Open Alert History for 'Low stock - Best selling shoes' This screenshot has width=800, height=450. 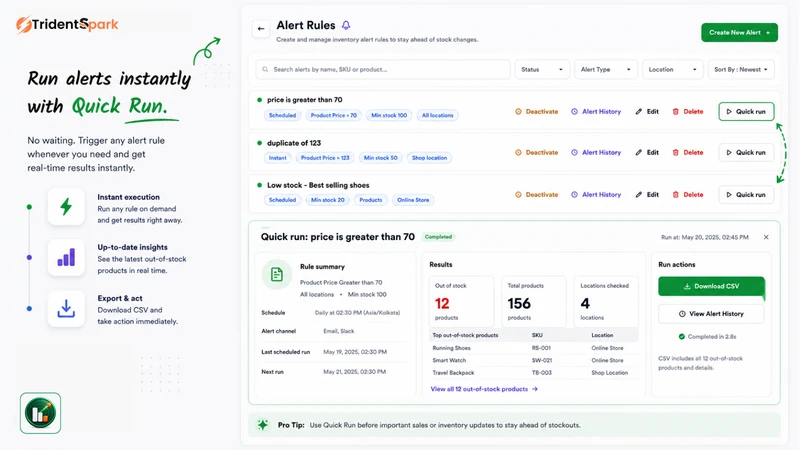click(x=596, y=195)
